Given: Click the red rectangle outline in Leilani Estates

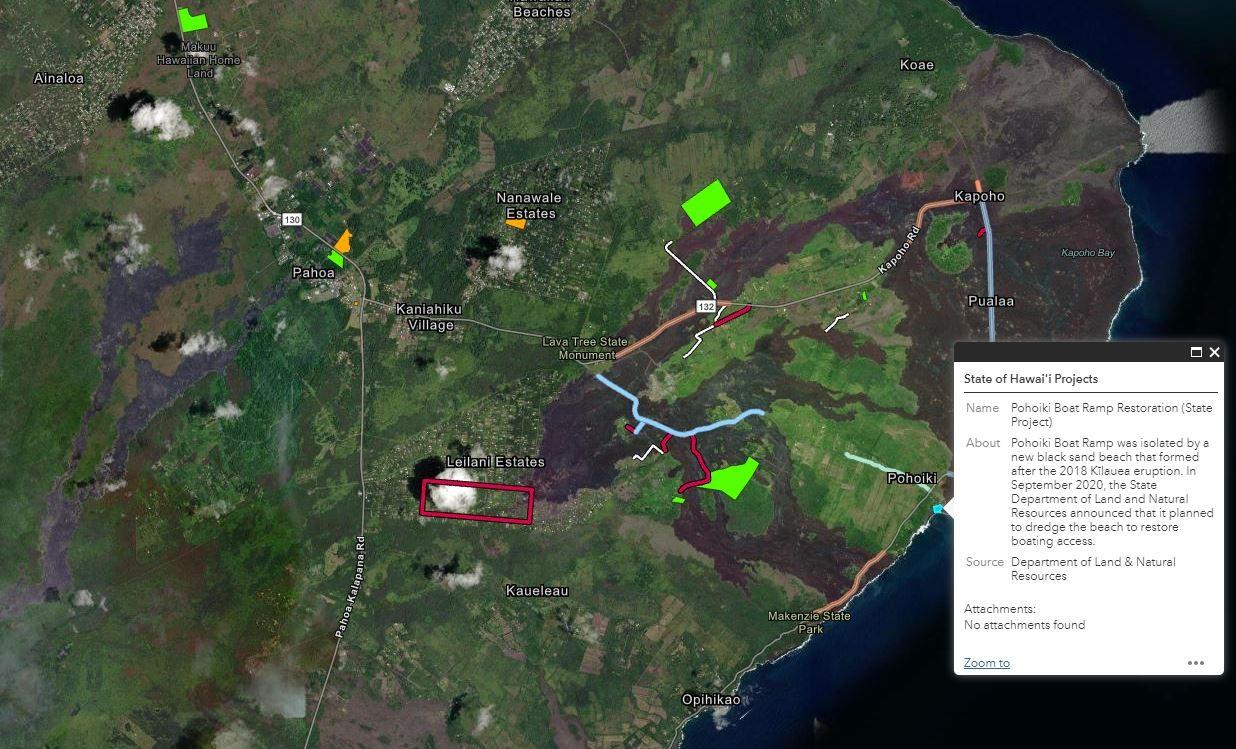Looking at the screenshot, I should 476,487.
